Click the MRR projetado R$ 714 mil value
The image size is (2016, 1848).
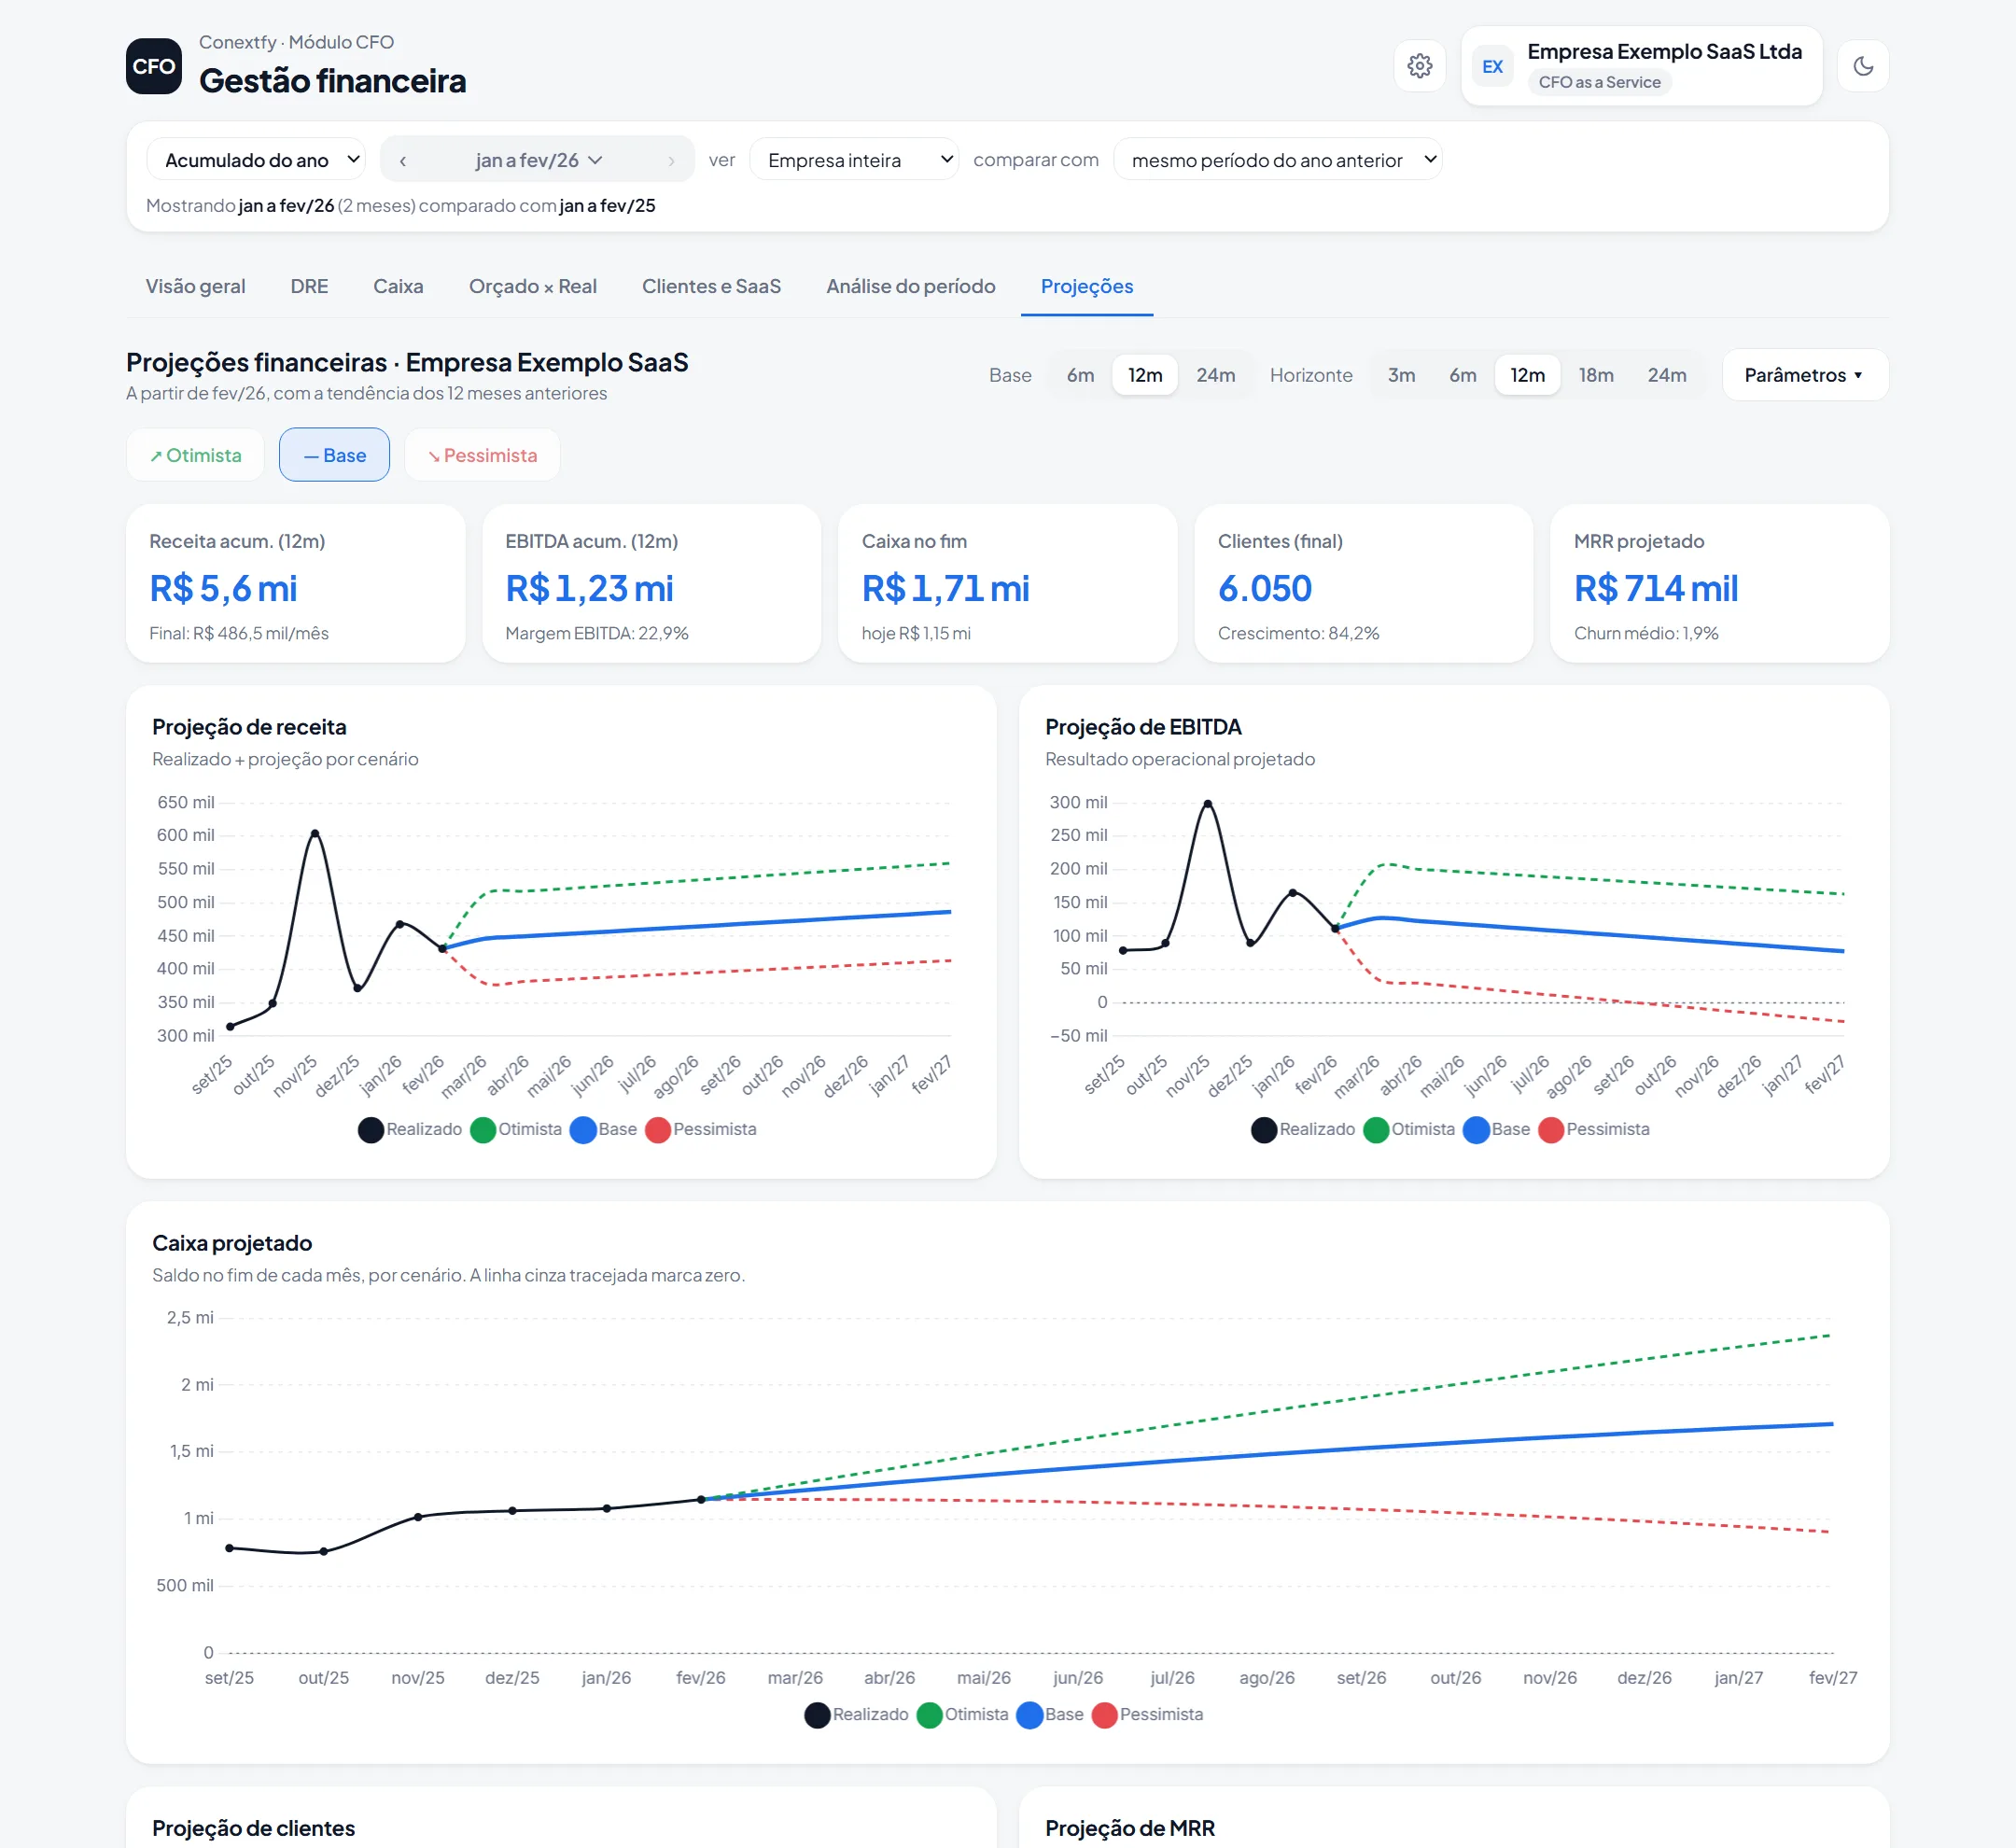coord(1655,588)
